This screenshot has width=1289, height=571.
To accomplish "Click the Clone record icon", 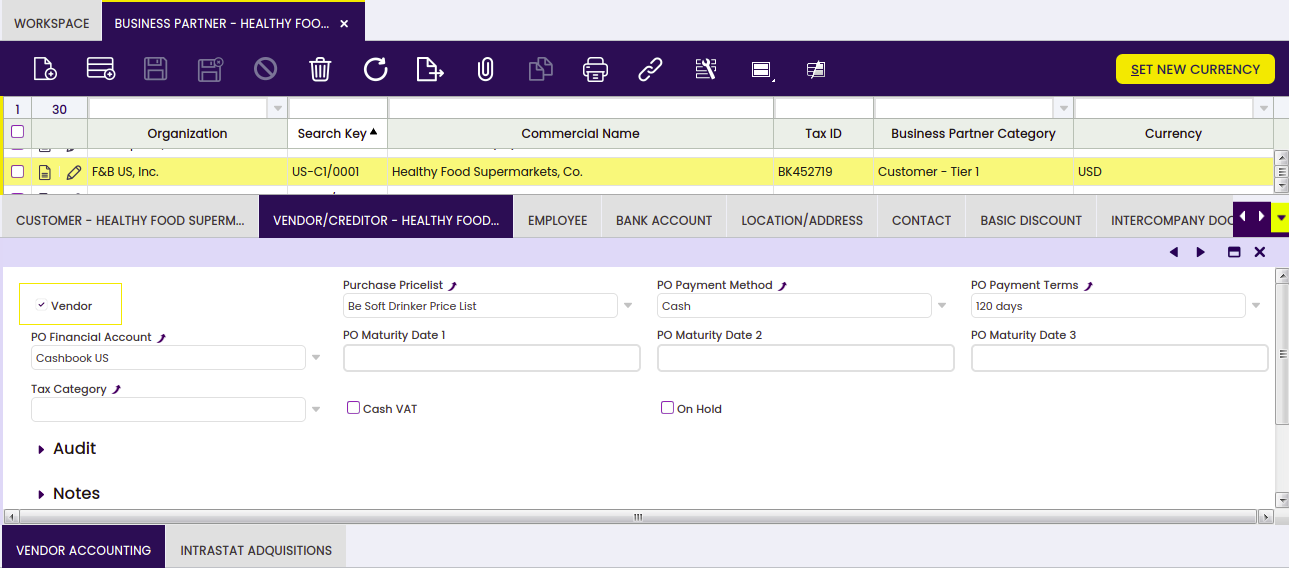I will coord(540,69).
